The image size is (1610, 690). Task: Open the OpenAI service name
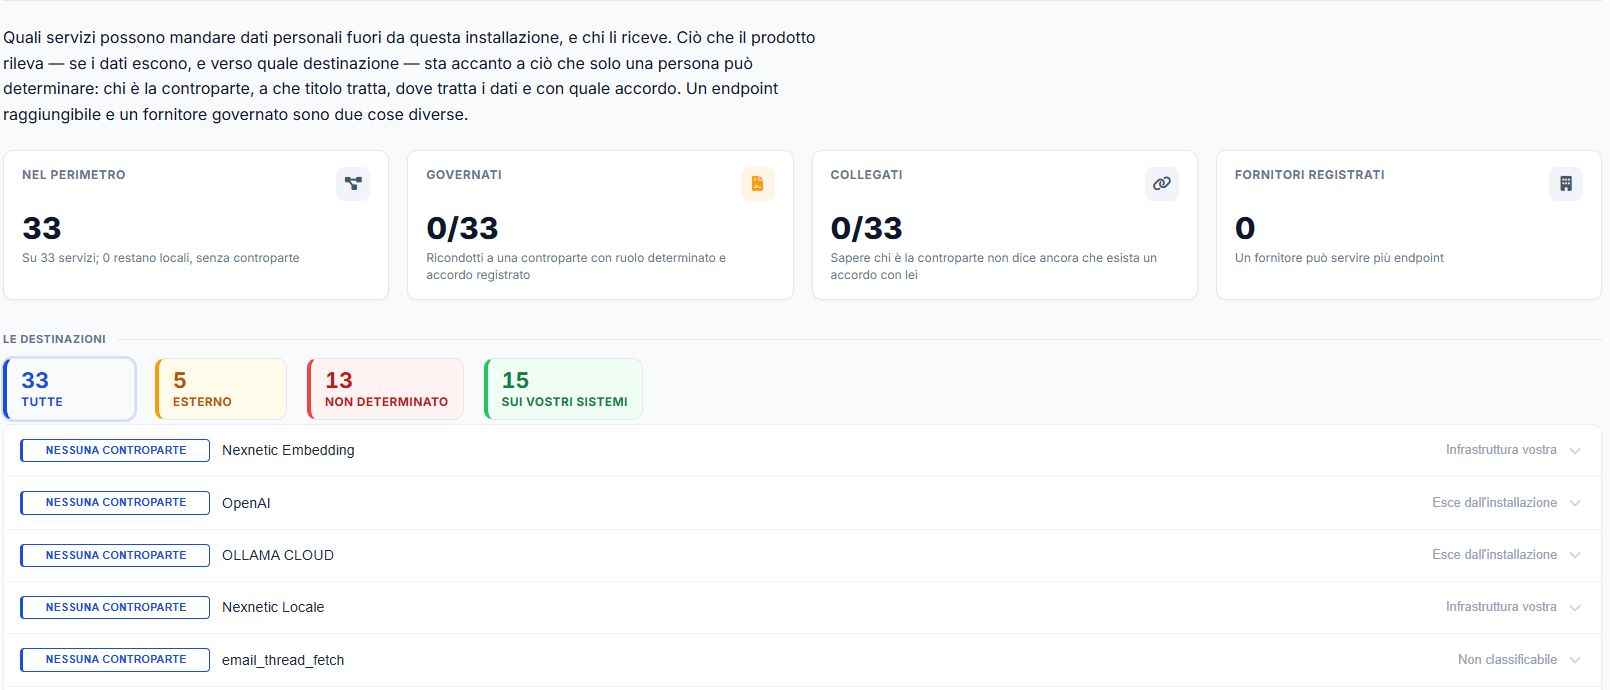tap(246, 503)
